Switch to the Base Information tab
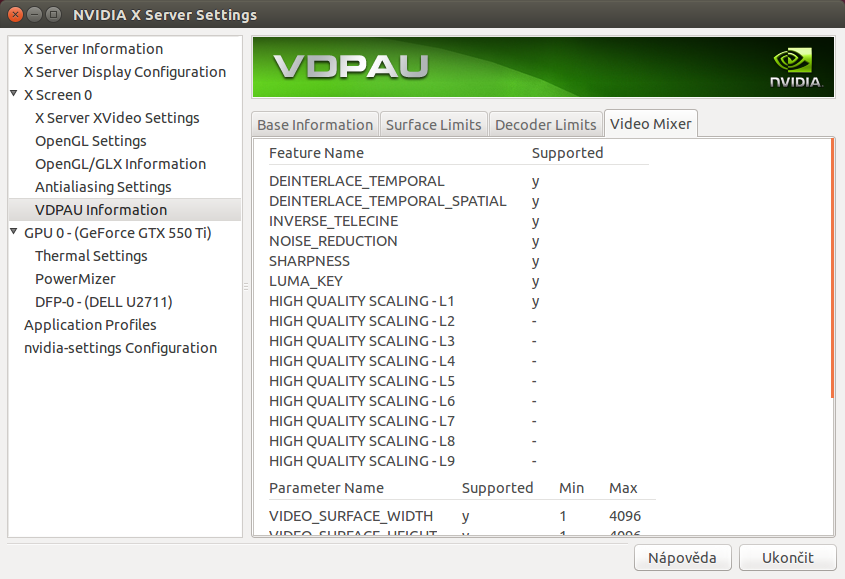Viewport: 845px width, 579px height. click(x=315, y=125)
